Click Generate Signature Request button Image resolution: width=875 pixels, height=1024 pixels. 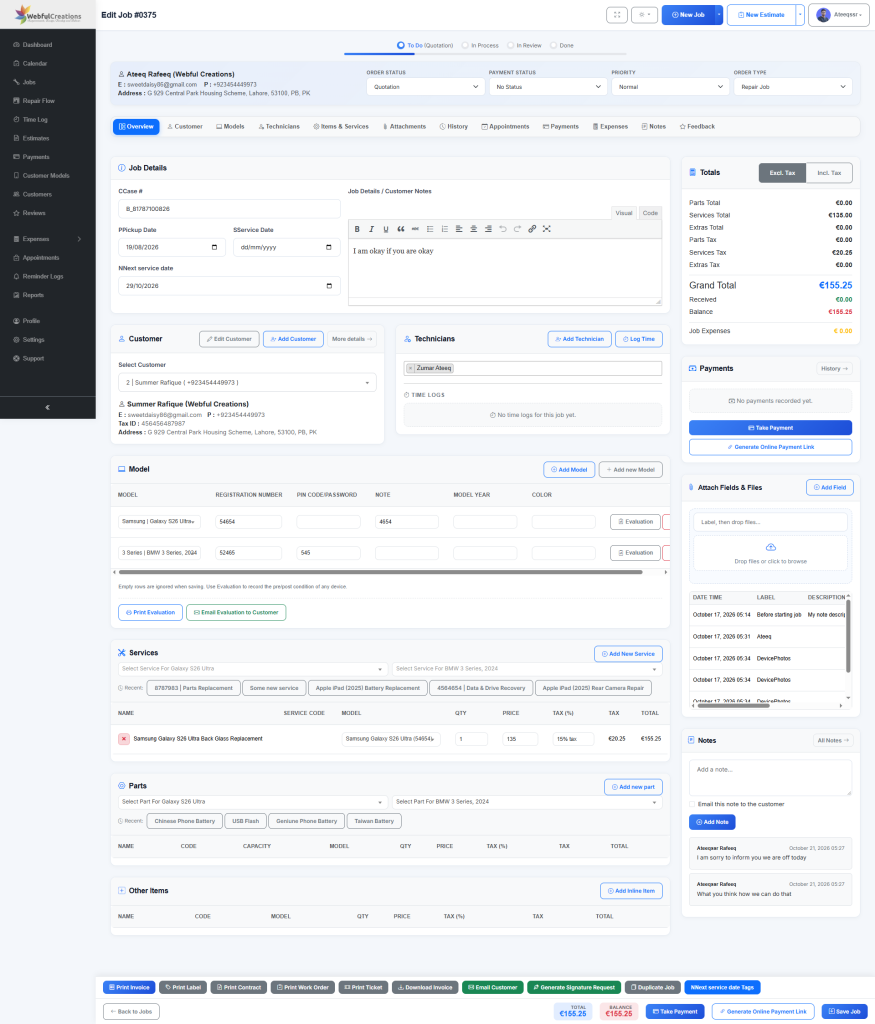click(x=574, y=987)
